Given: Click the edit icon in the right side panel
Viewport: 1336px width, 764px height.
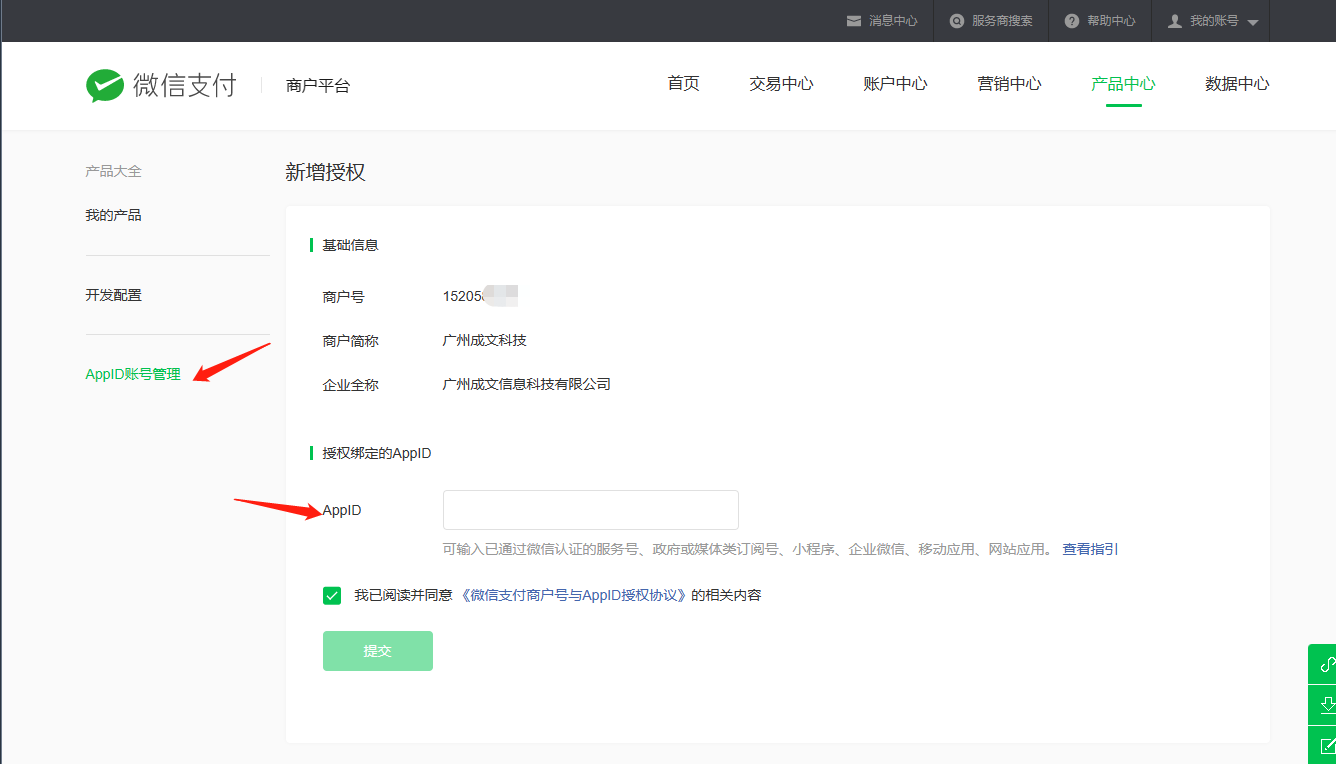Looking at the screenshot, I should (1327, 745).
